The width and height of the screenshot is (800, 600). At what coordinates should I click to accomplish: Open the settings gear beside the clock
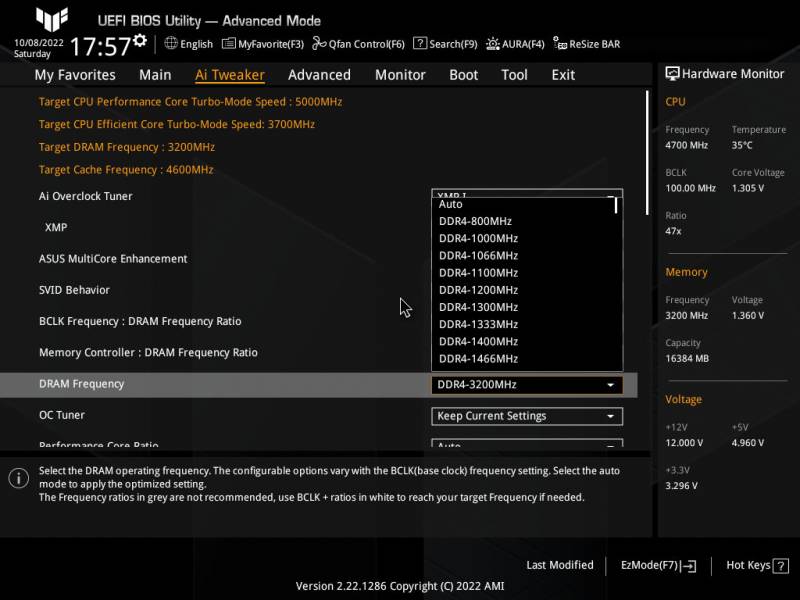point(140,40)
